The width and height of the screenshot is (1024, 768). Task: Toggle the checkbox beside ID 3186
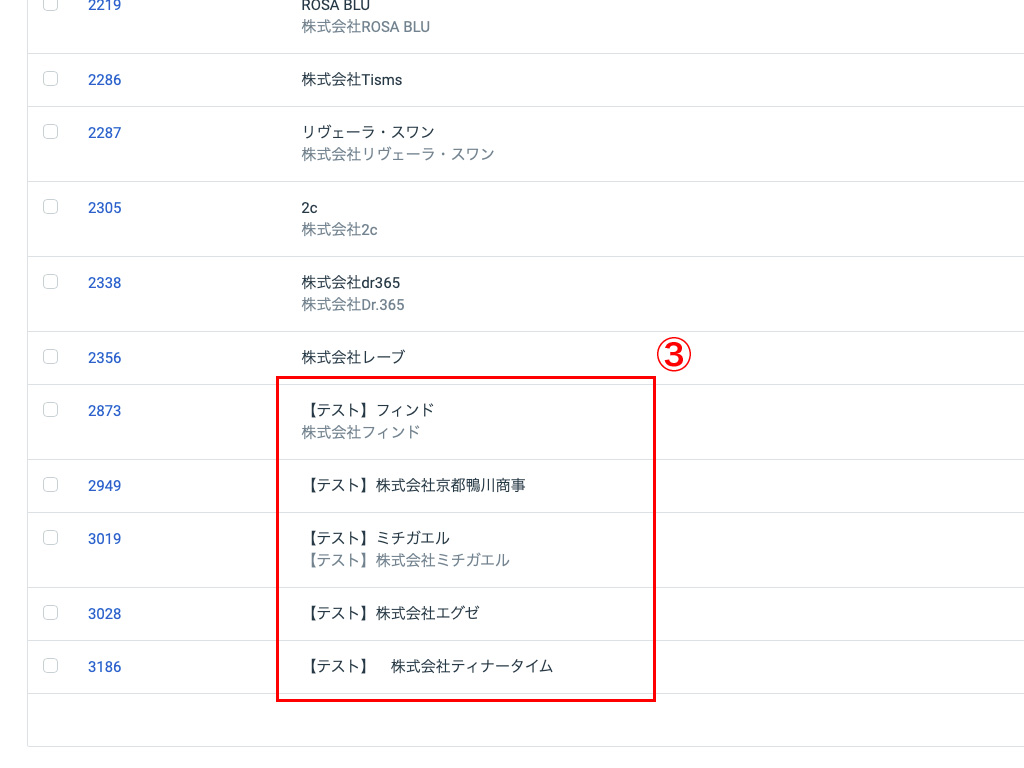pos(50,666)
